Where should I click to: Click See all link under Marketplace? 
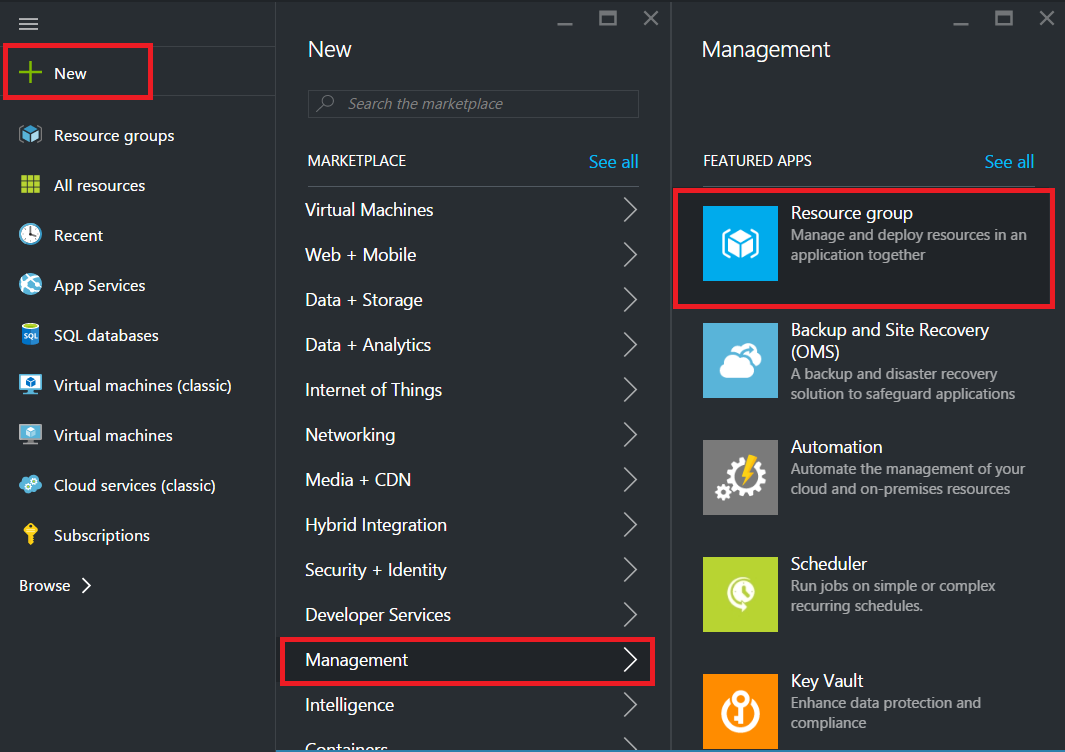click(613, 162)
